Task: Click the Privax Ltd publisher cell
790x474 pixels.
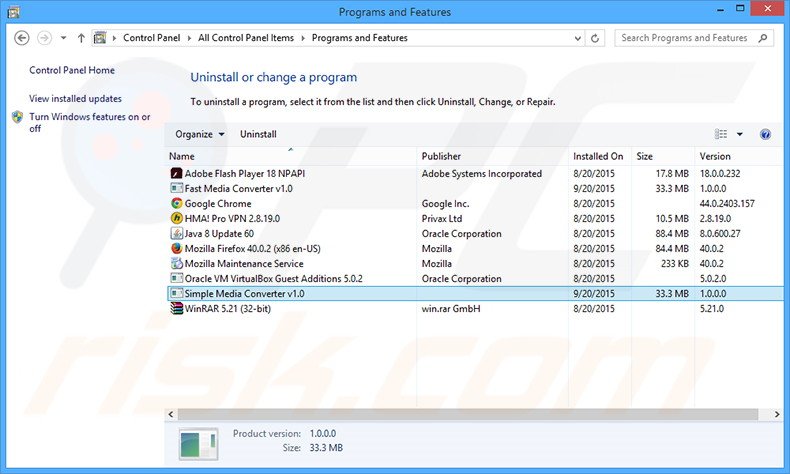Action: (442, 219)
